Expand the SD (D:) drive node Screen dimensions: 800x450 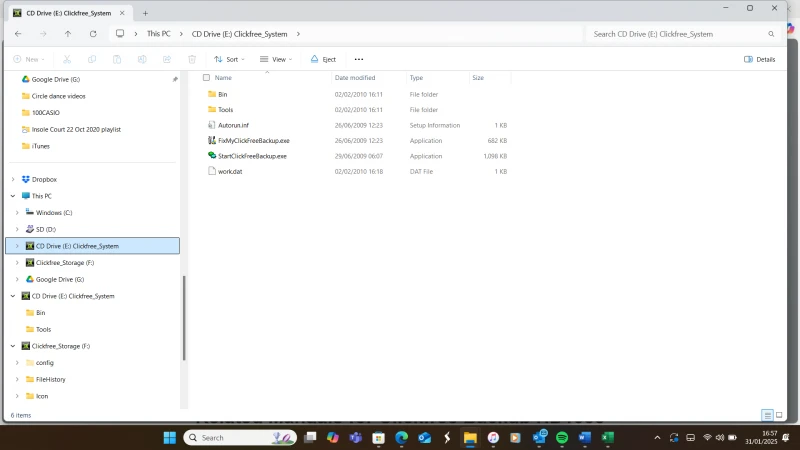tap(17, 229)
